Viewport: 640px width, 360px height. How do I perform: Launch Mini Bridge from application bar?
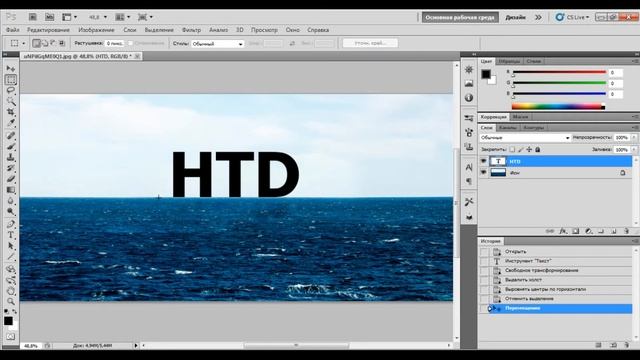coord(49,17)
